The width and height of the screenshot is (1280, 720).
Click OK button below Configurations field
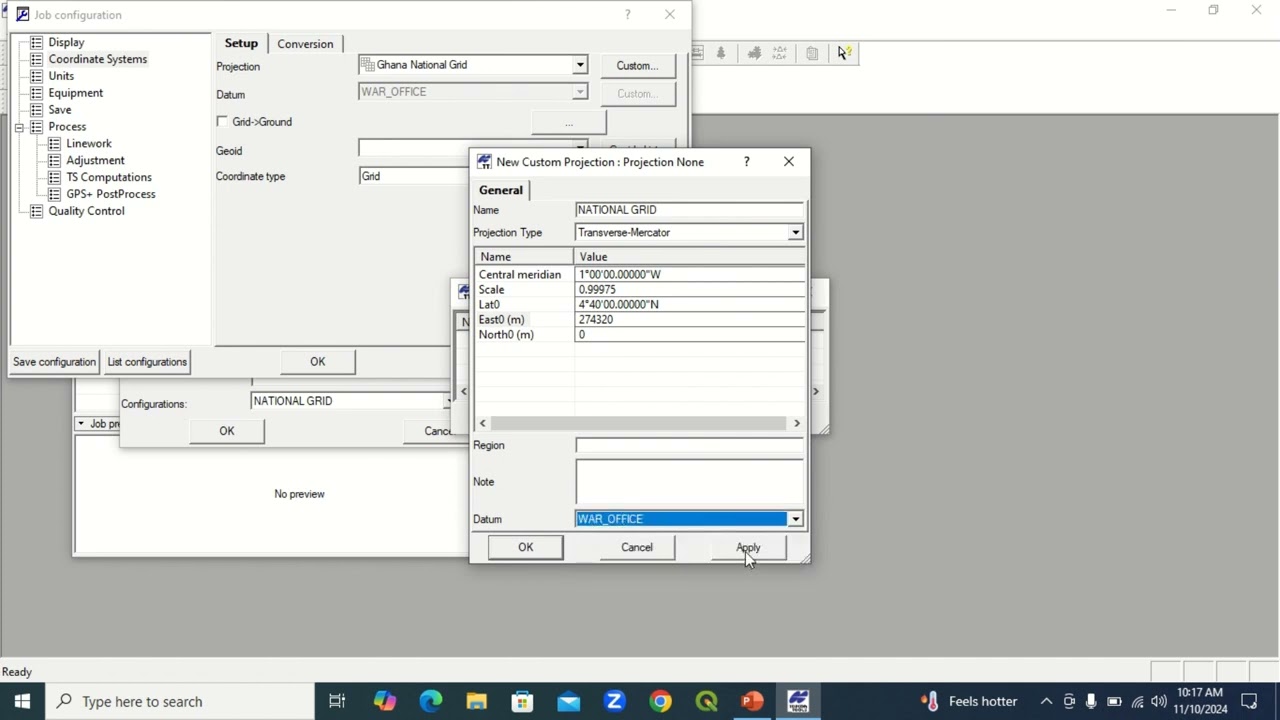tap(227, 431)
